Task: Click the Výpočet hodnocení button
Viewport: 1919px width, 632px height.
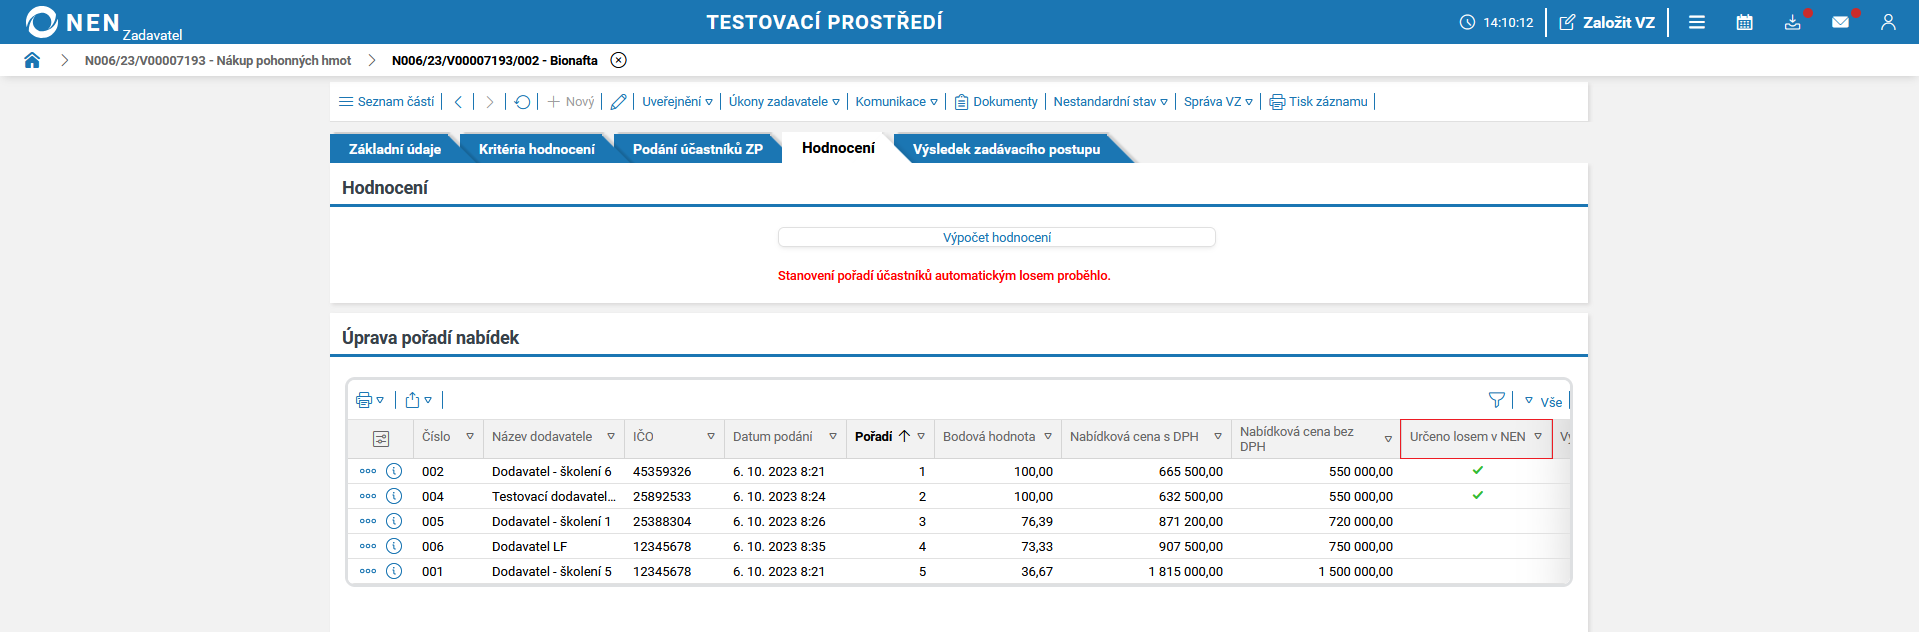Action: click(996, 237)
